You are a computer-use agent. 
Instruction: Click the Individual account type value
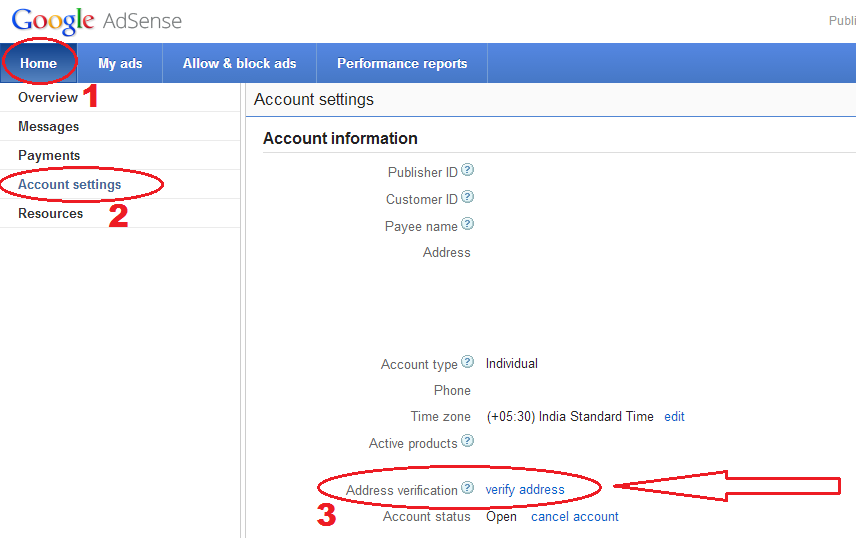512,364
